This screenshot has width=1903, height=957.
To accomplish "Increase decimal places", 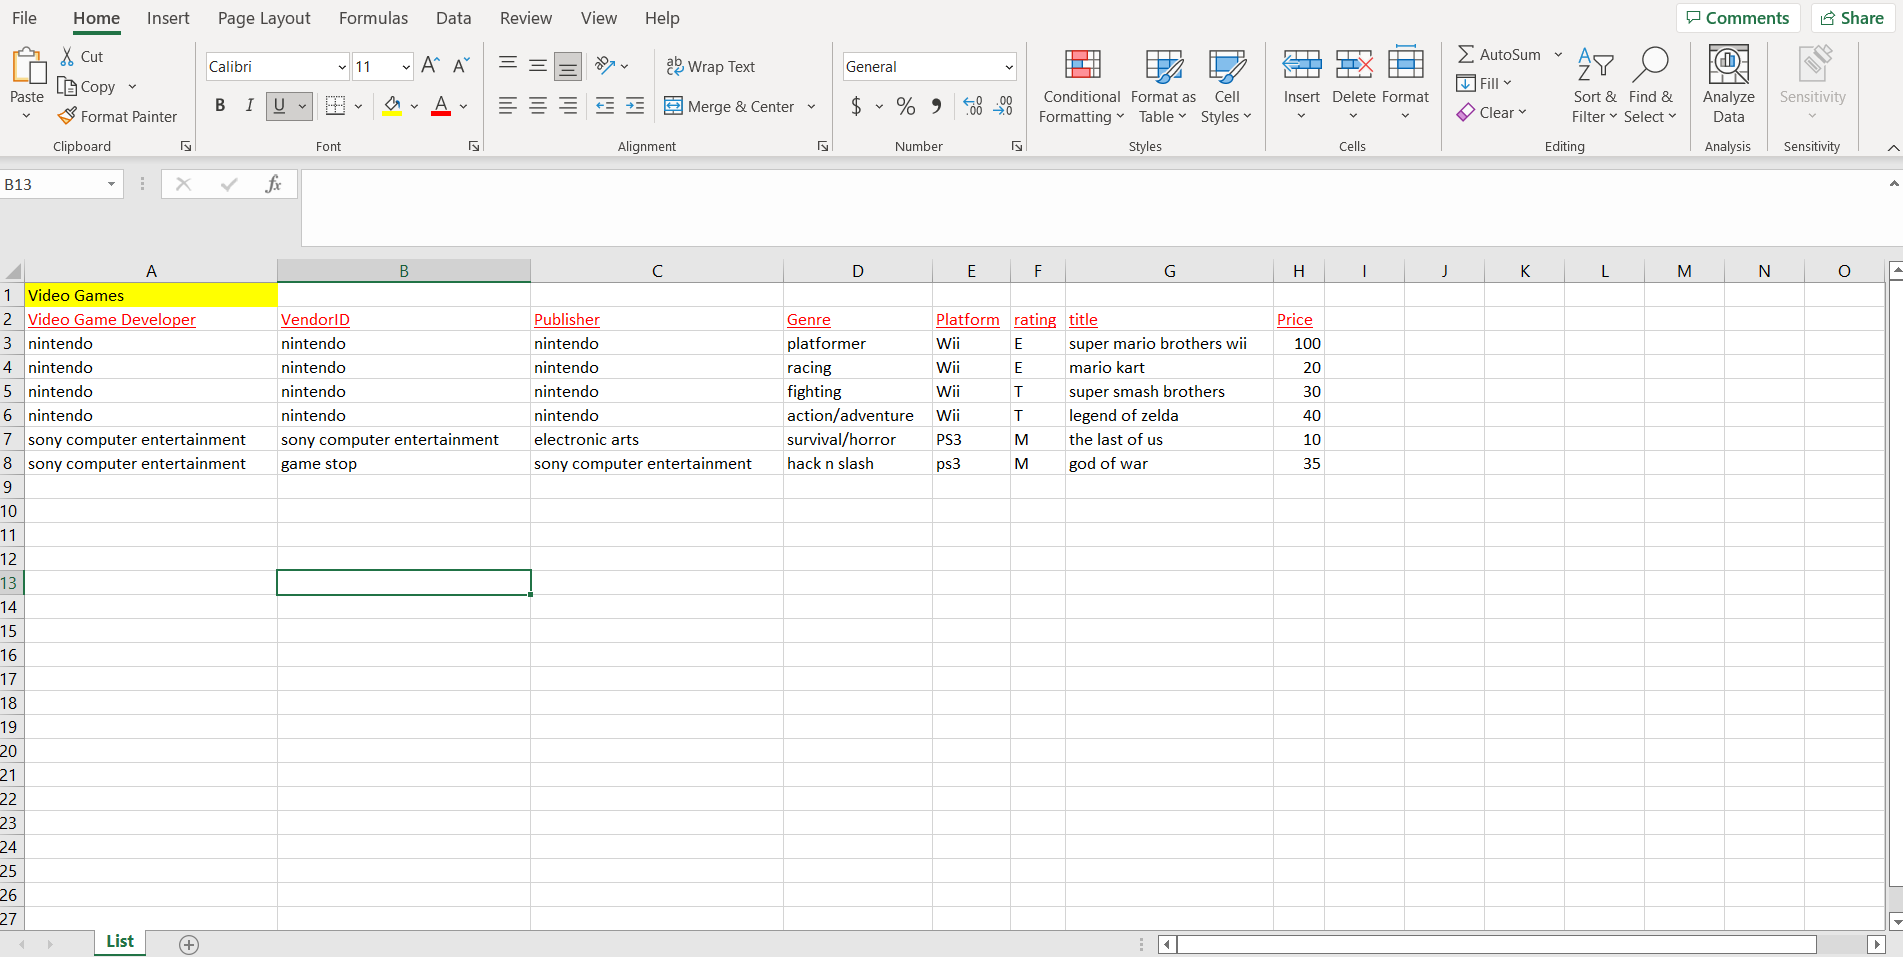I will point(972,106).
